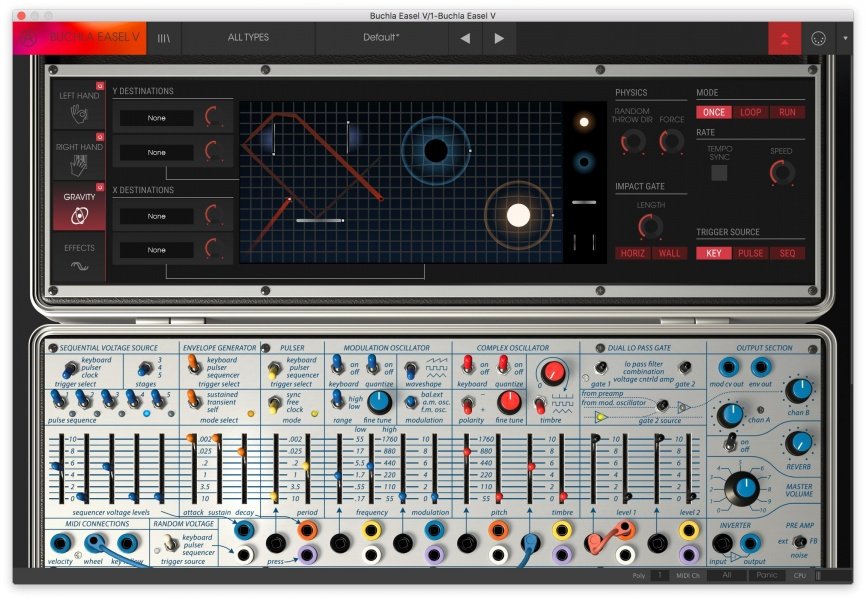
Task: Select the blue black hole object icon
Action: click(x=584, y=162)
